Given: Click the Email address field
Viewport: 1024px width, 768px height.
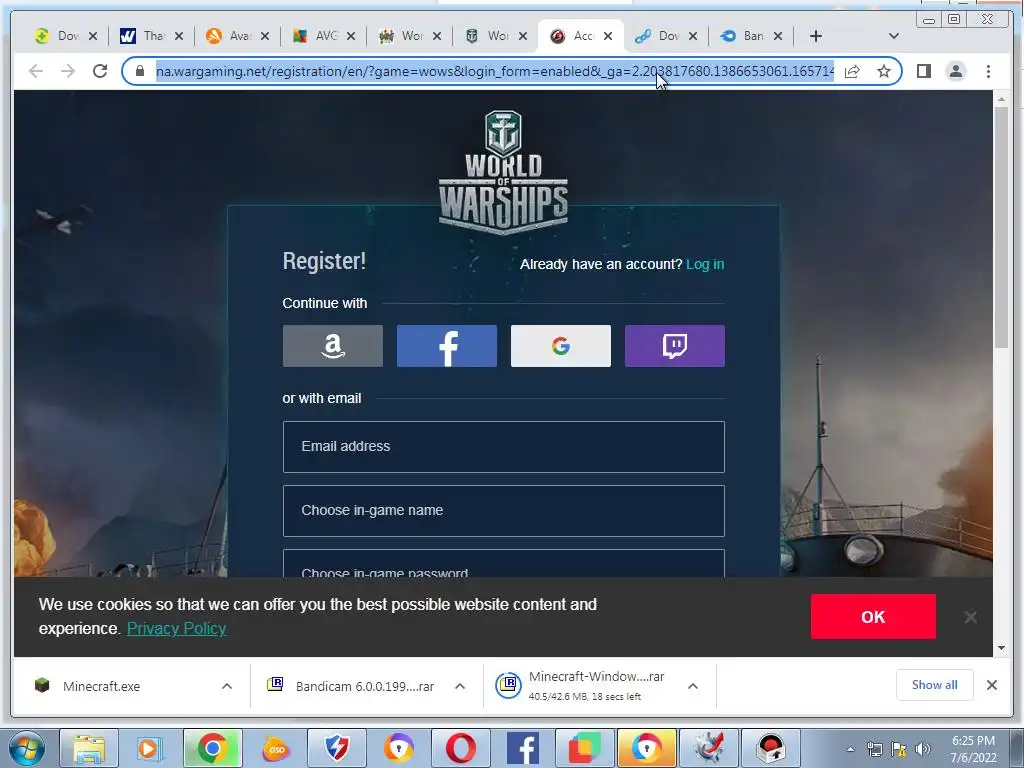Looking at the screenshot, I should (504, 447).
